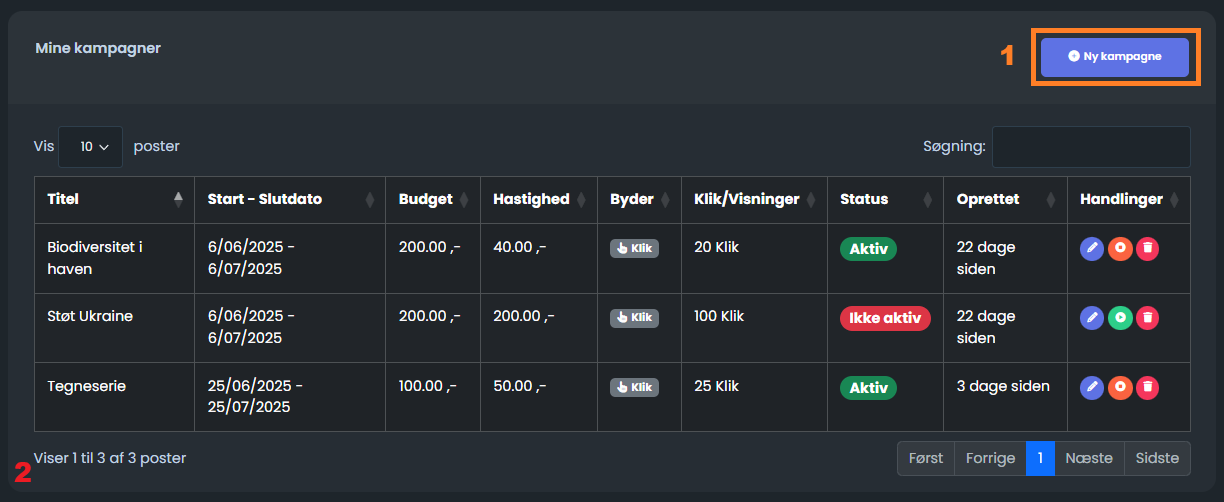Jump to the Sidste page

1157,459
